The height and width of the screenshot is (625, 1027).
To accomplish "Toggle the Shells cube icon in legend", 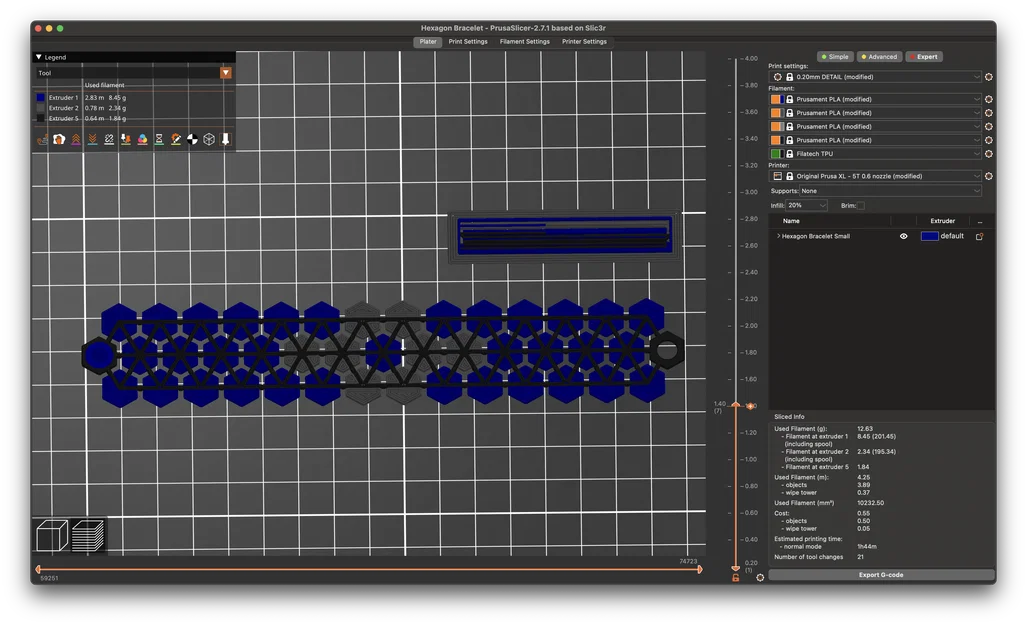I will tap(209, 140).
